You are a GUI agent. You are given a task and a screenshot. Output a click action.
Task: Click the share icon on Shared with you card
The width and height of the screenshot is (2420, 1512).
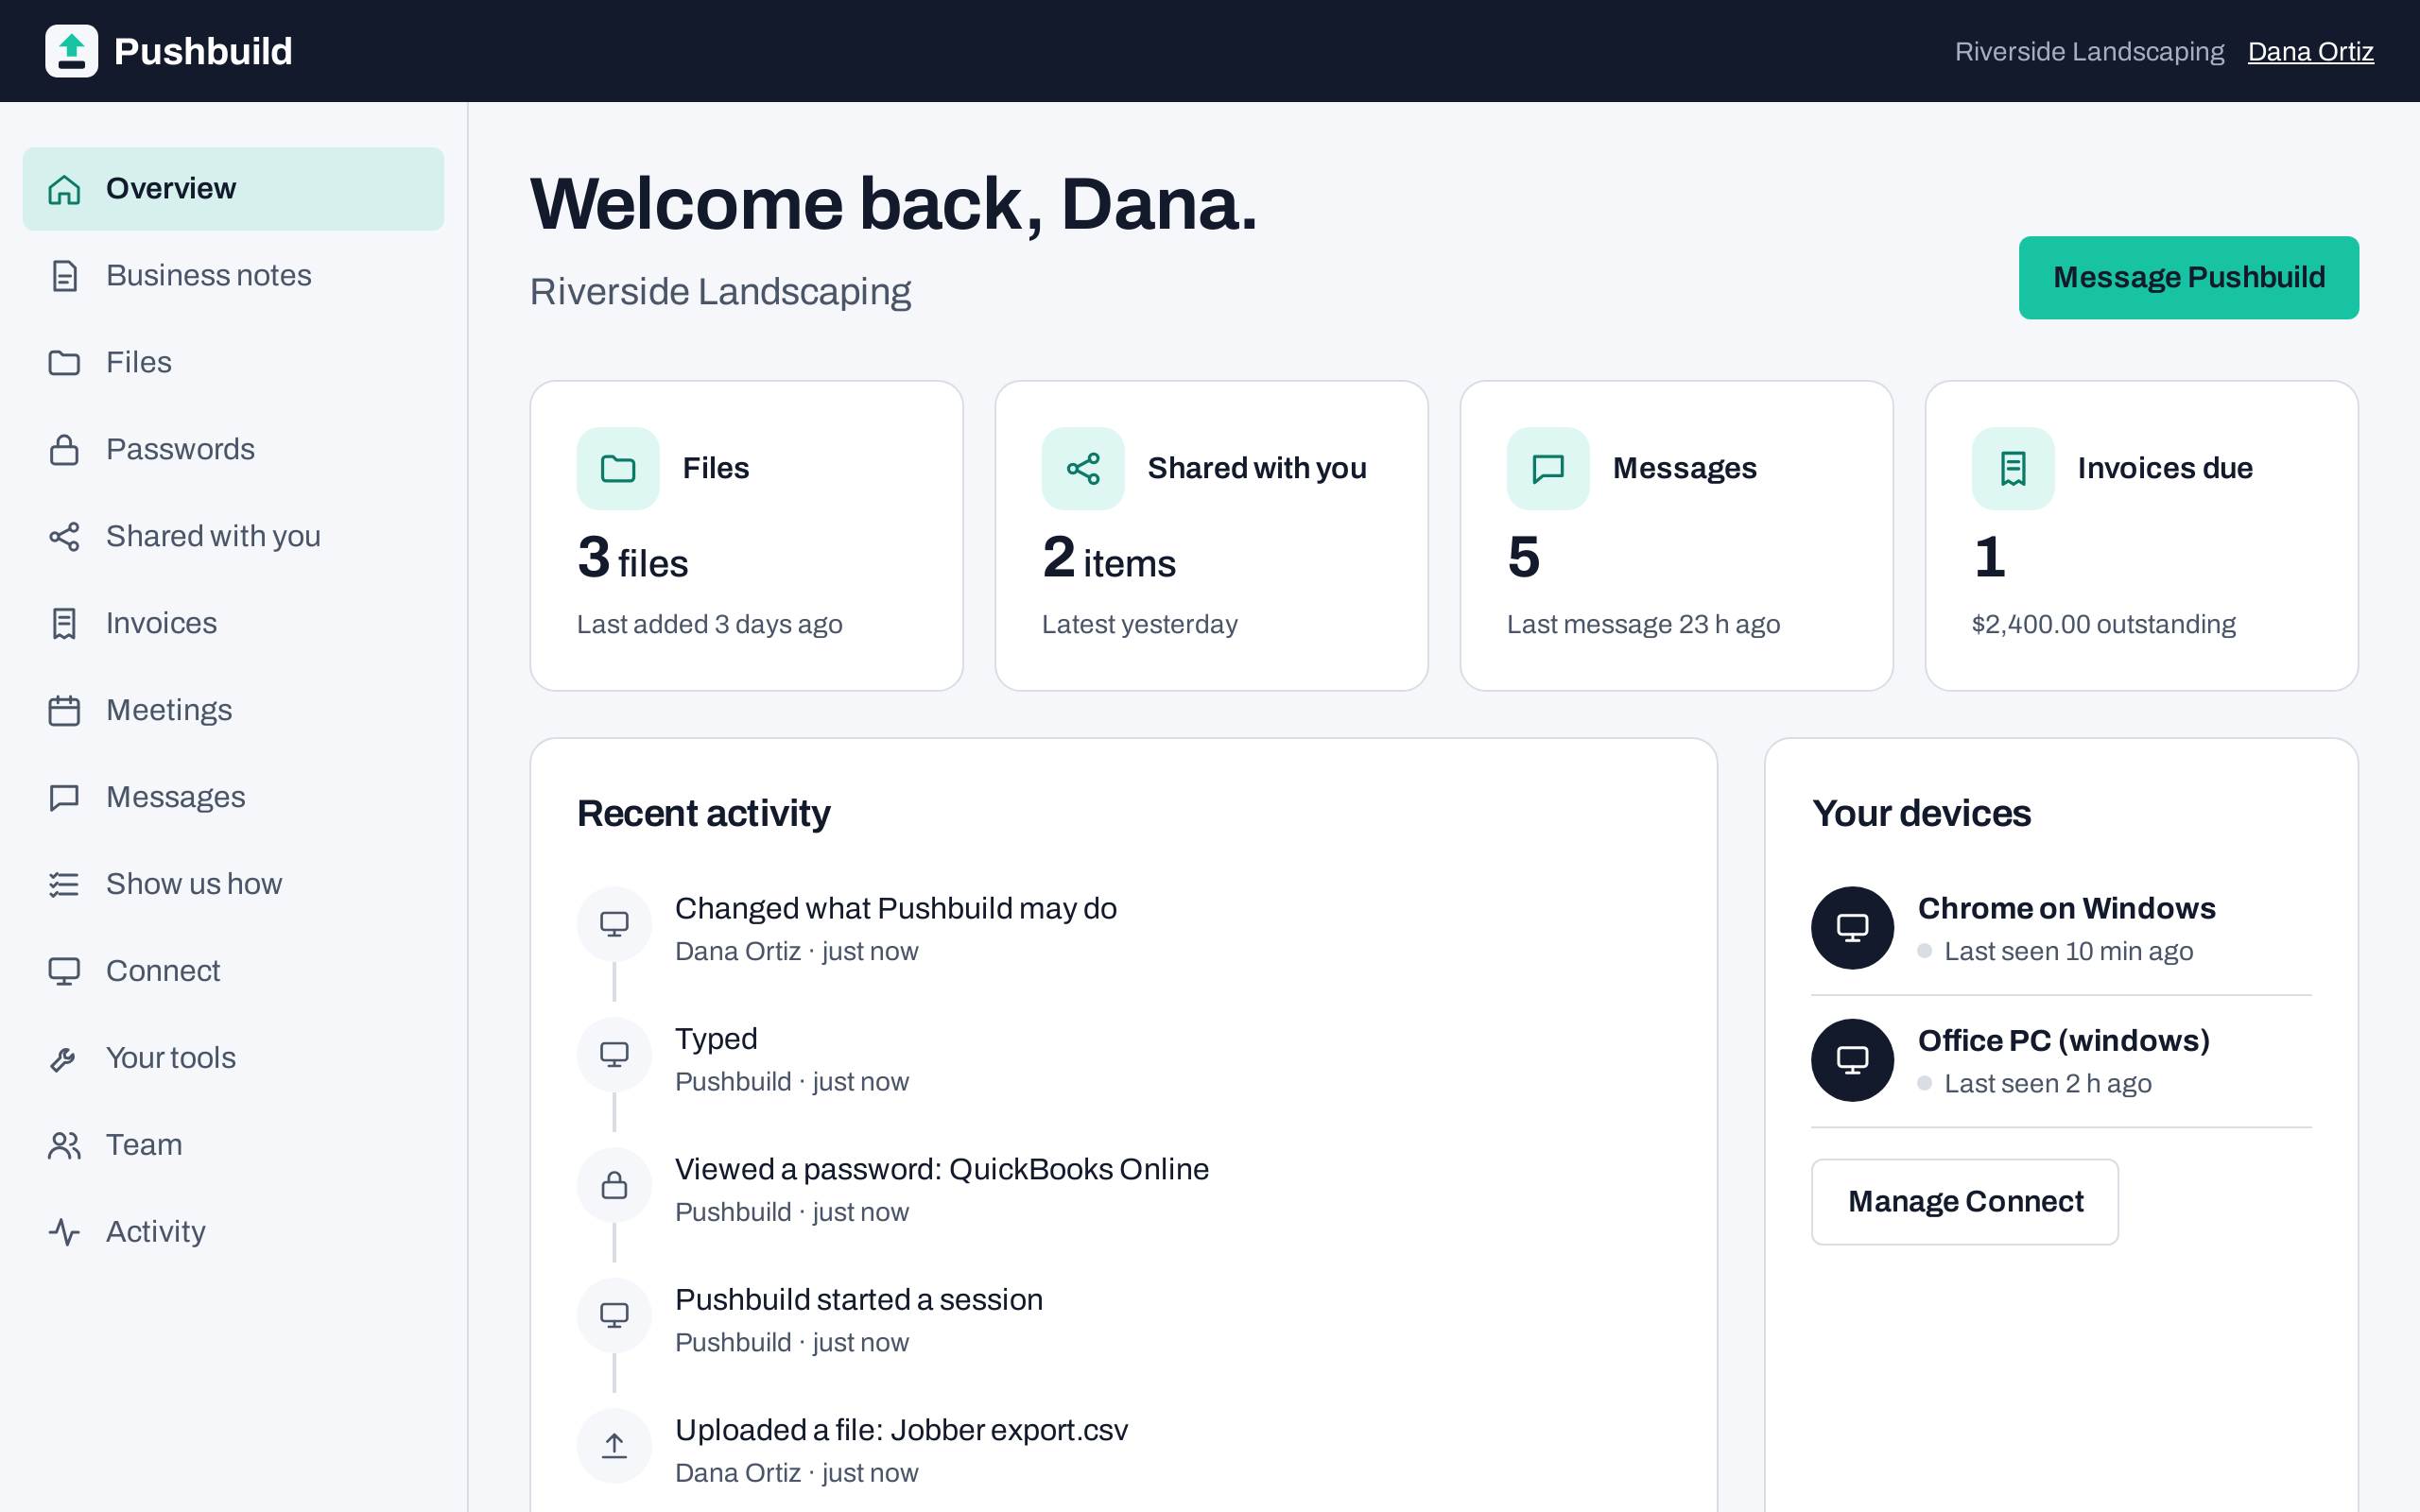tap(1083, 469)
